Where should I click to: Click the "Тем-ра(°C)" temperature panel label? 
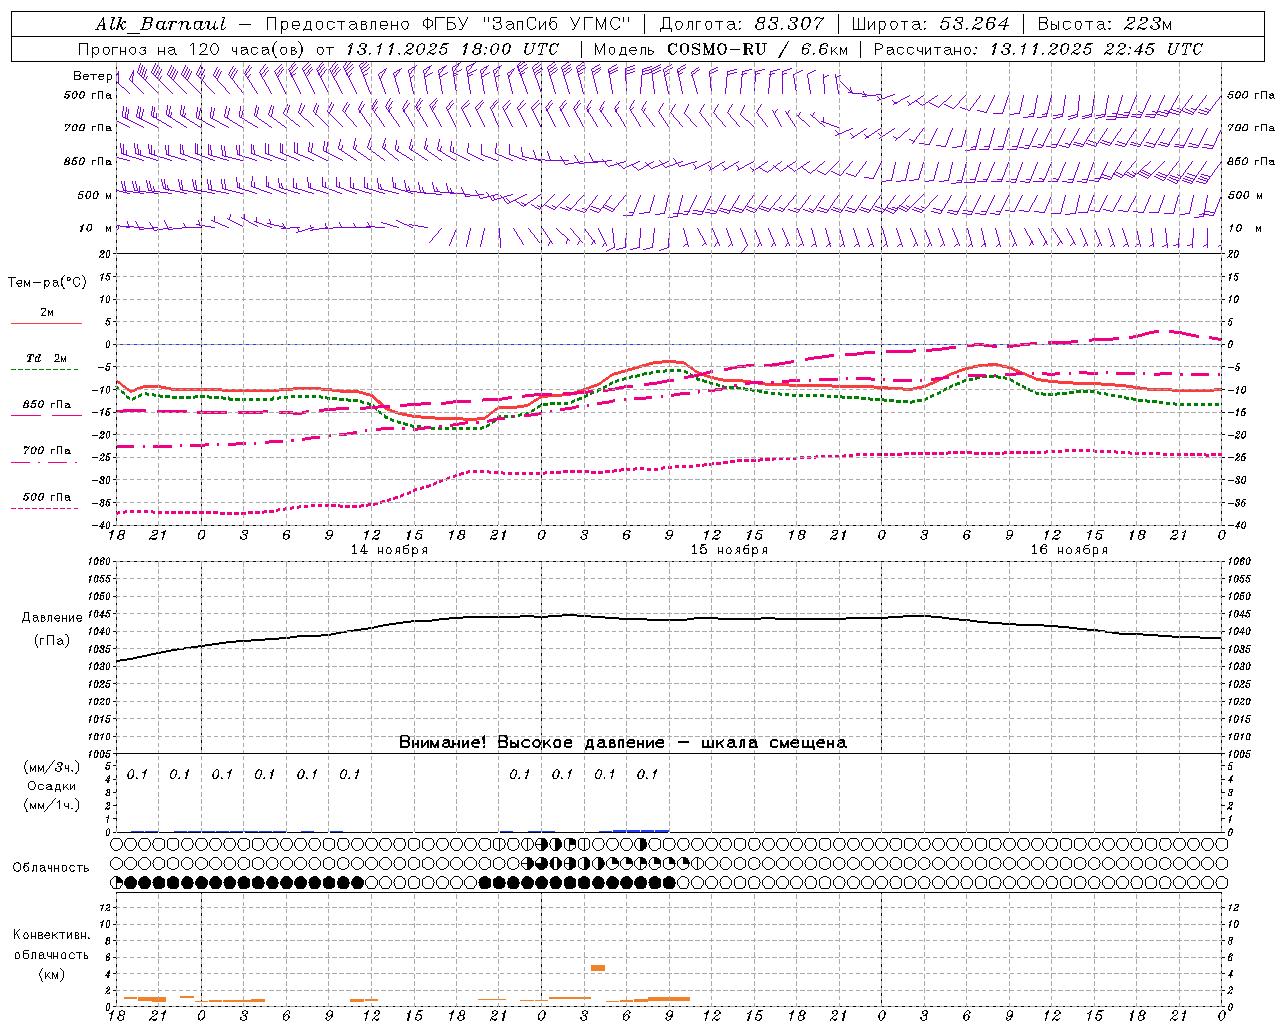pyautogui.click(x=47, y=283)
